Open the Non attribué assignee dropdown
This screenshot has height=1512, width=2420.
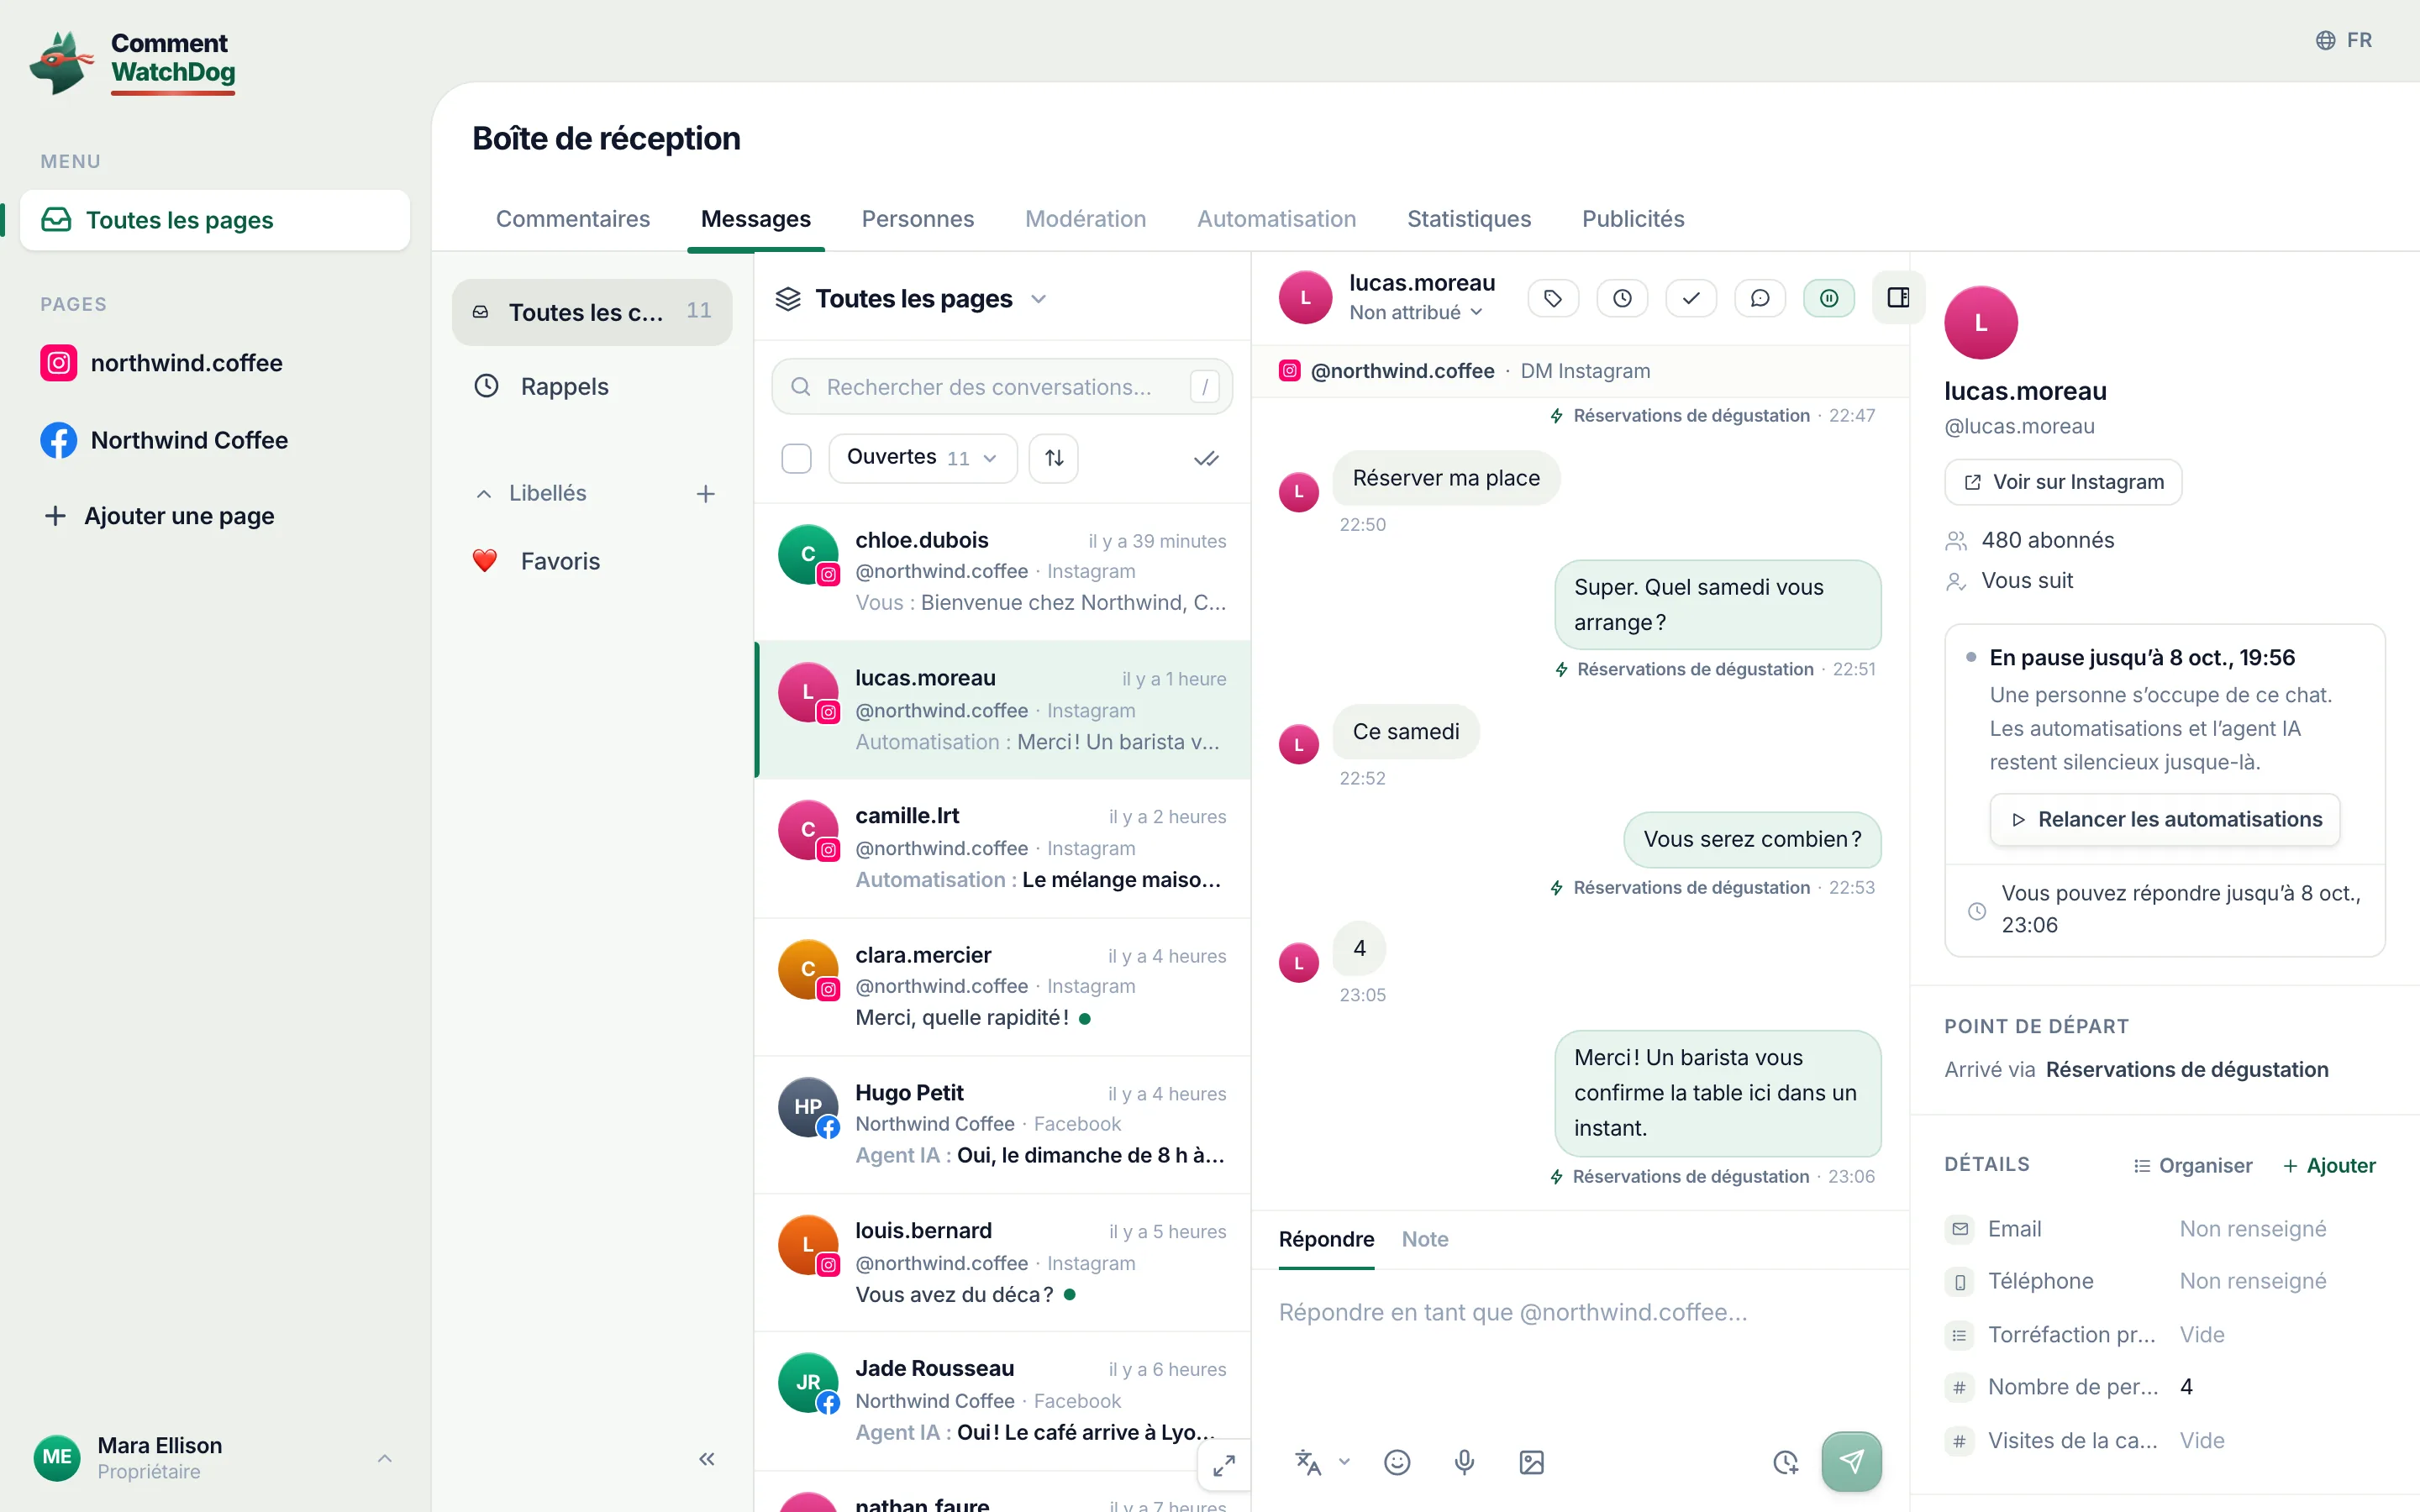1416,313
